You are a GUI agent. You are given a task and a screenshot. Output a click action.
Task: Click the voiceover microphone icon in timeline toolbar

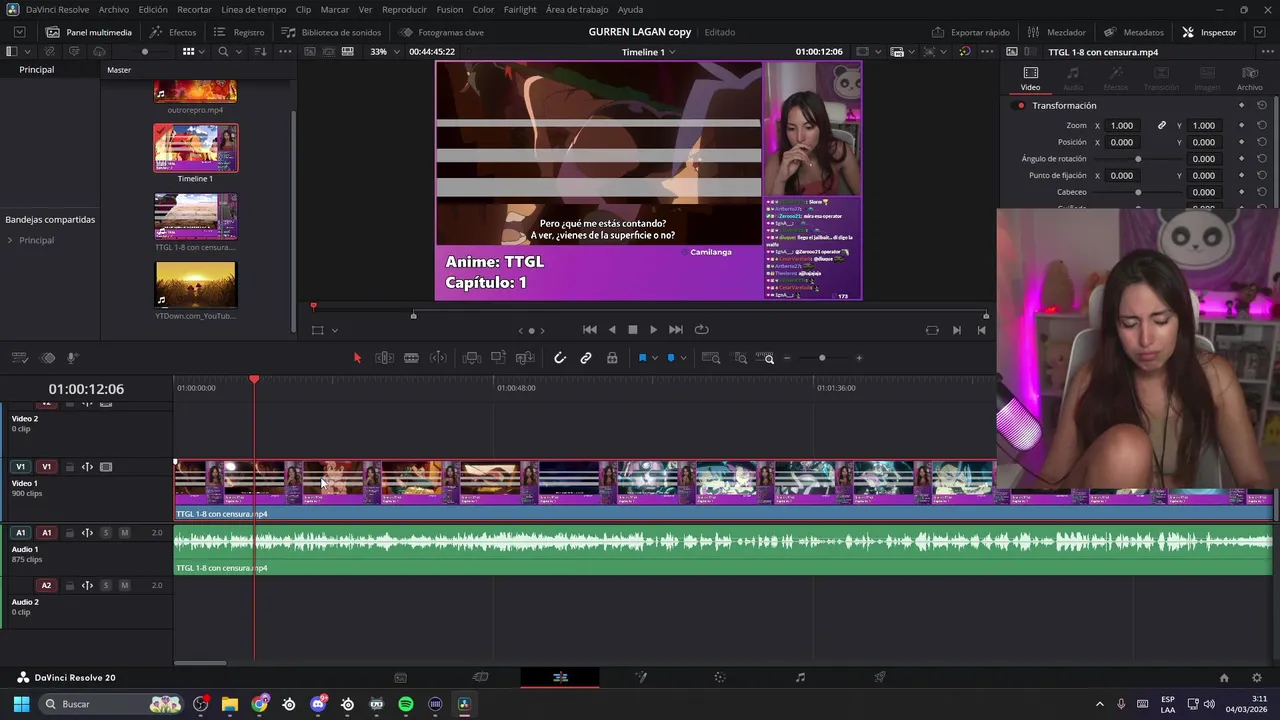click(x=72, y=358)
